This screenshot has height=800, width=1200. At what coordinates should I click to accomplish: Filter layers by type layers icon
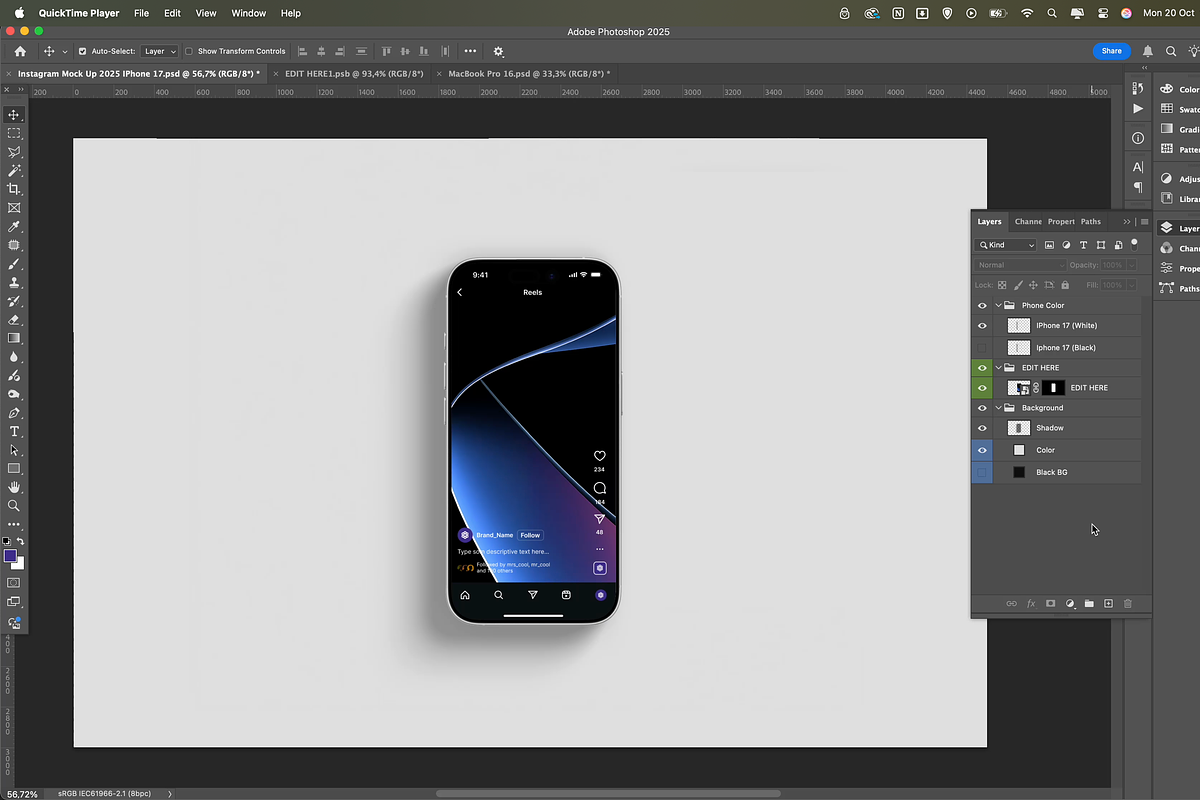pyautogui.click(x=1083, y=245)
